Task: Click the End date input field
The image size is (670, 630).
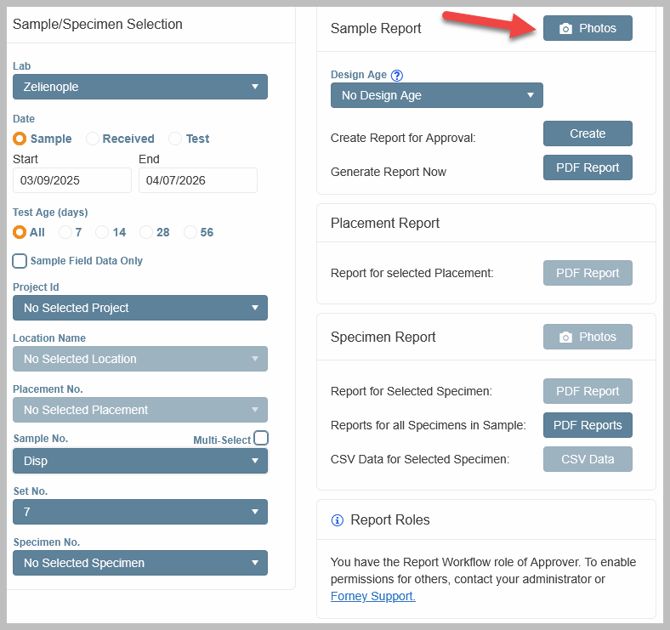Action: click(x=197, y=181)
